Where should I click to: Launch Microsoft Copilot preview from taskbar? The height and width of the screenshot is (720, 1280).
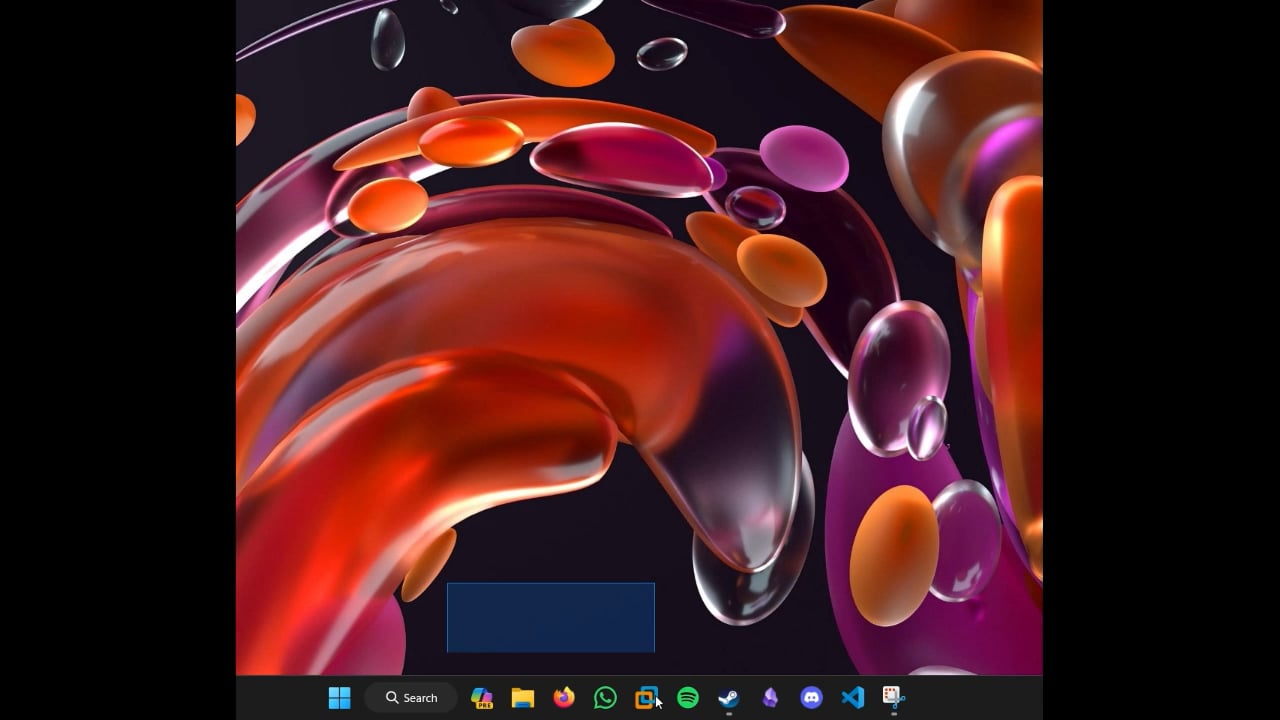click(482, 698)
